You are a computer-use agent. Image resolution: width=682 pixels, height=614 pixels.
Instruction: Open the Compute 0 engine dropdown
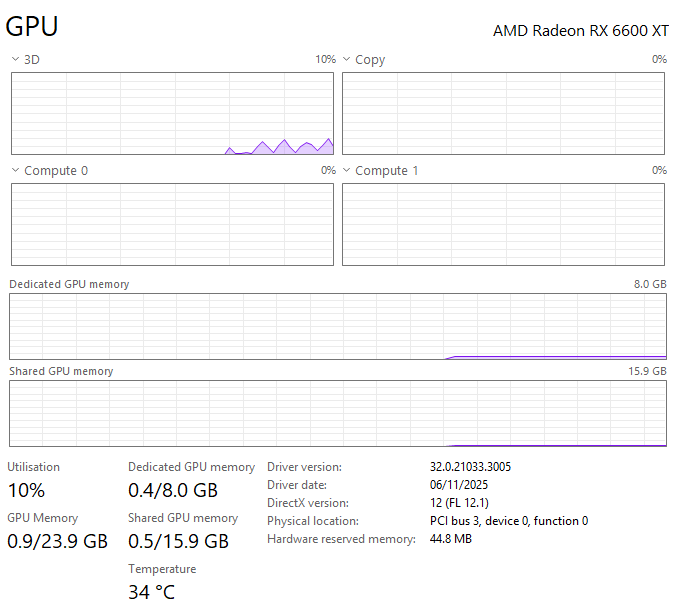[15, 171]
